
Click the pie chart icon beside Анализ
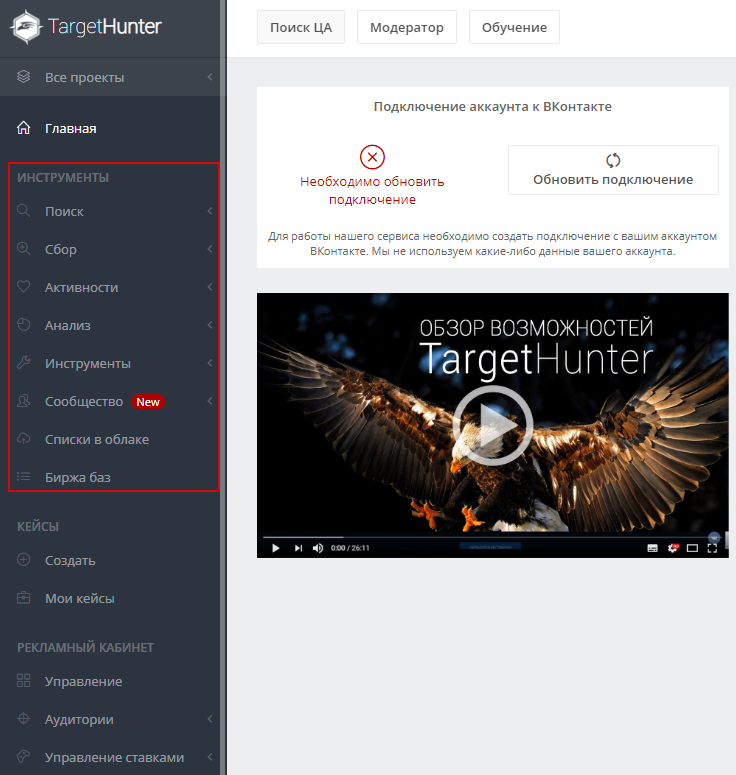(x=23, y=325)
